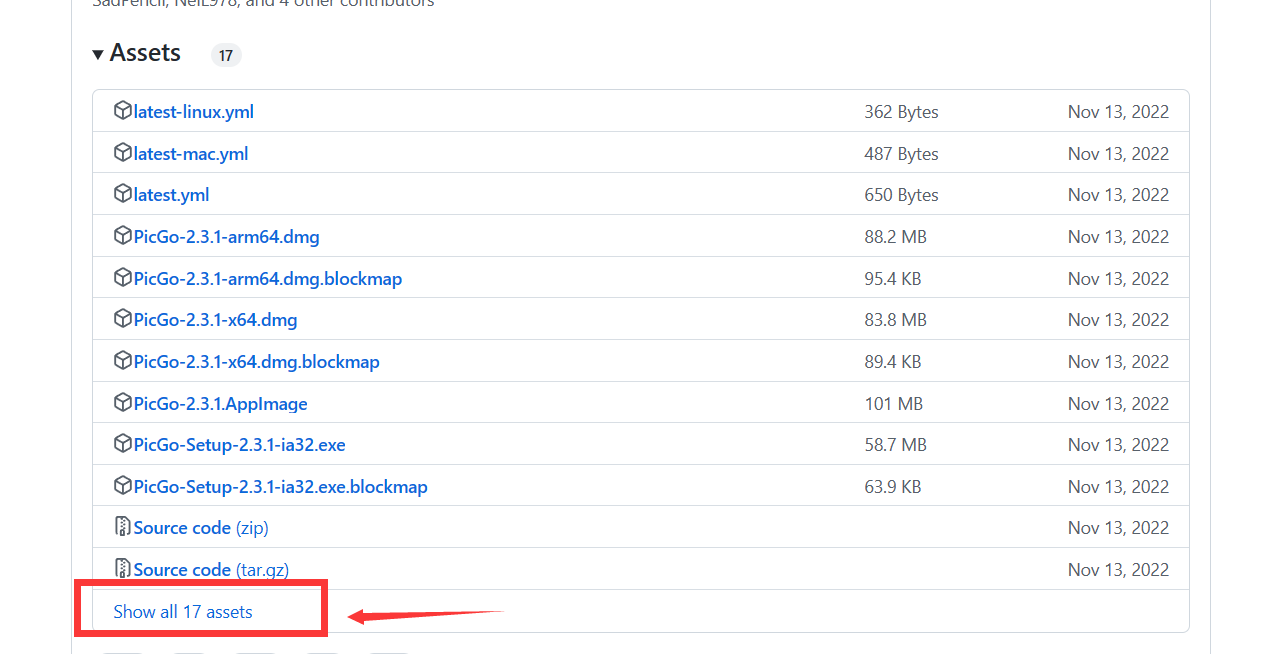
Task: Click the 17 assets count badge
Action: (x=226, y=55)
